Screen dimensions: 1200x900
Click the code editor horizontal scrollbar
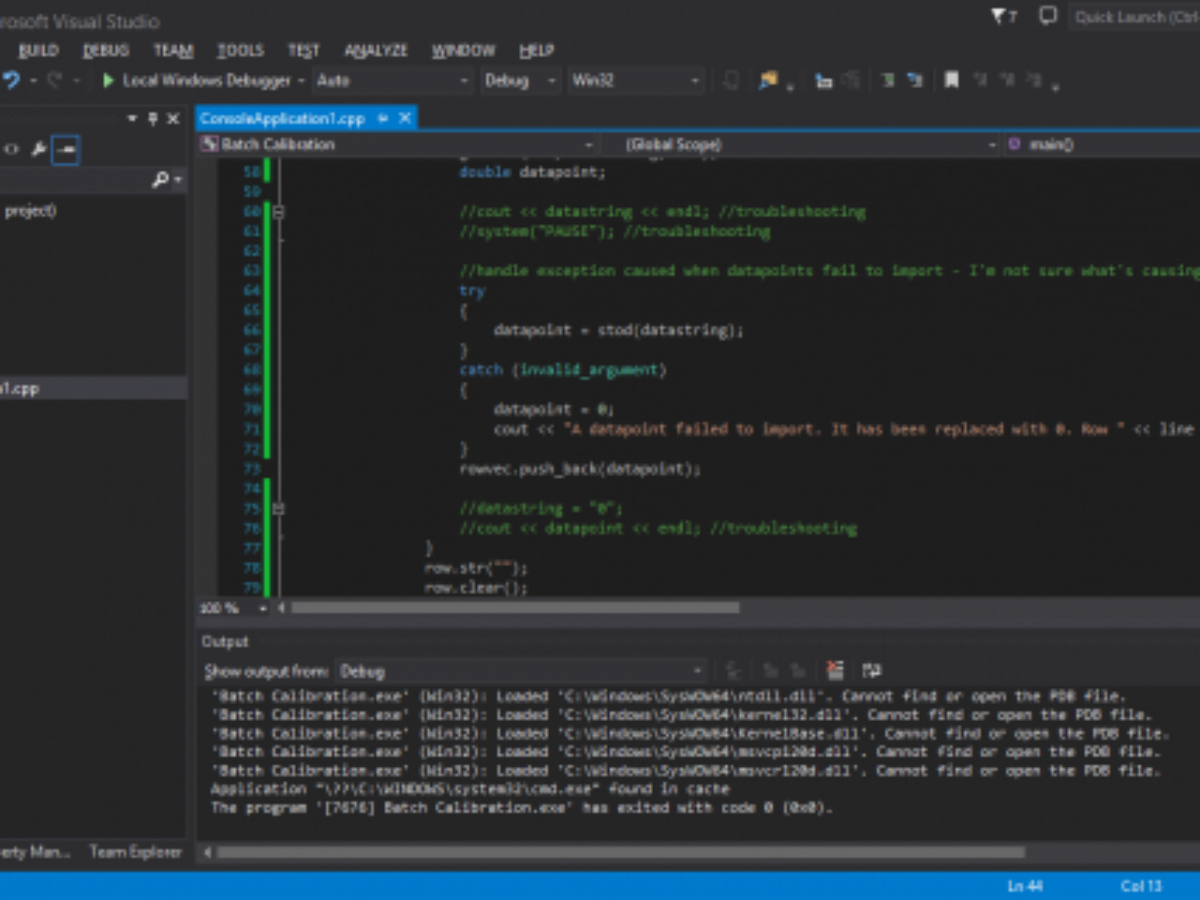(x=515, y=607)
